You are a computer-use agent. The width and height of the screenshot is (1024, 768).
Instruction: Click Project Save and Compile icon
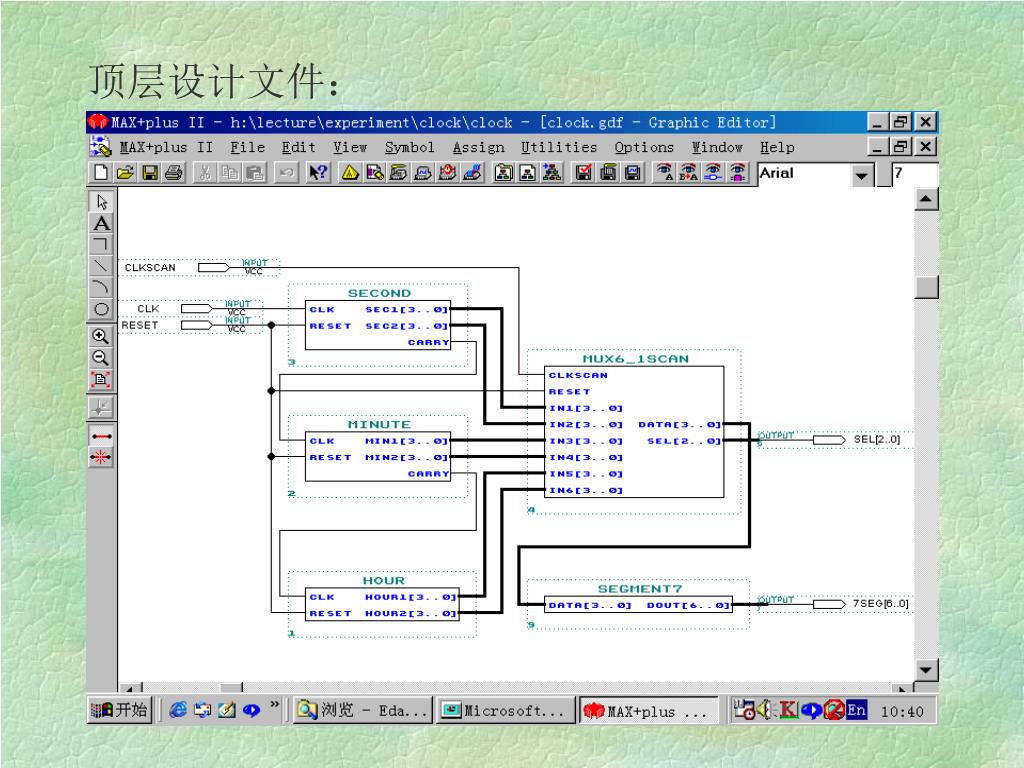[x=608, y=172]
